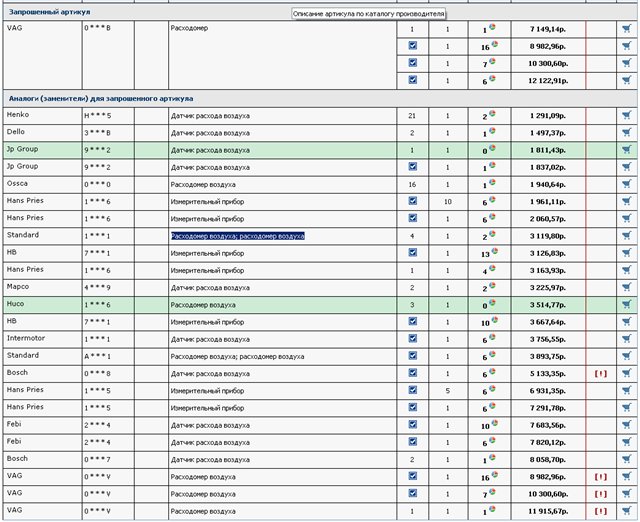The height and width of the screenshot is (522, 640).
Task: Add Intermotor 3 756,55р. to cart
Action: point(627,339)
